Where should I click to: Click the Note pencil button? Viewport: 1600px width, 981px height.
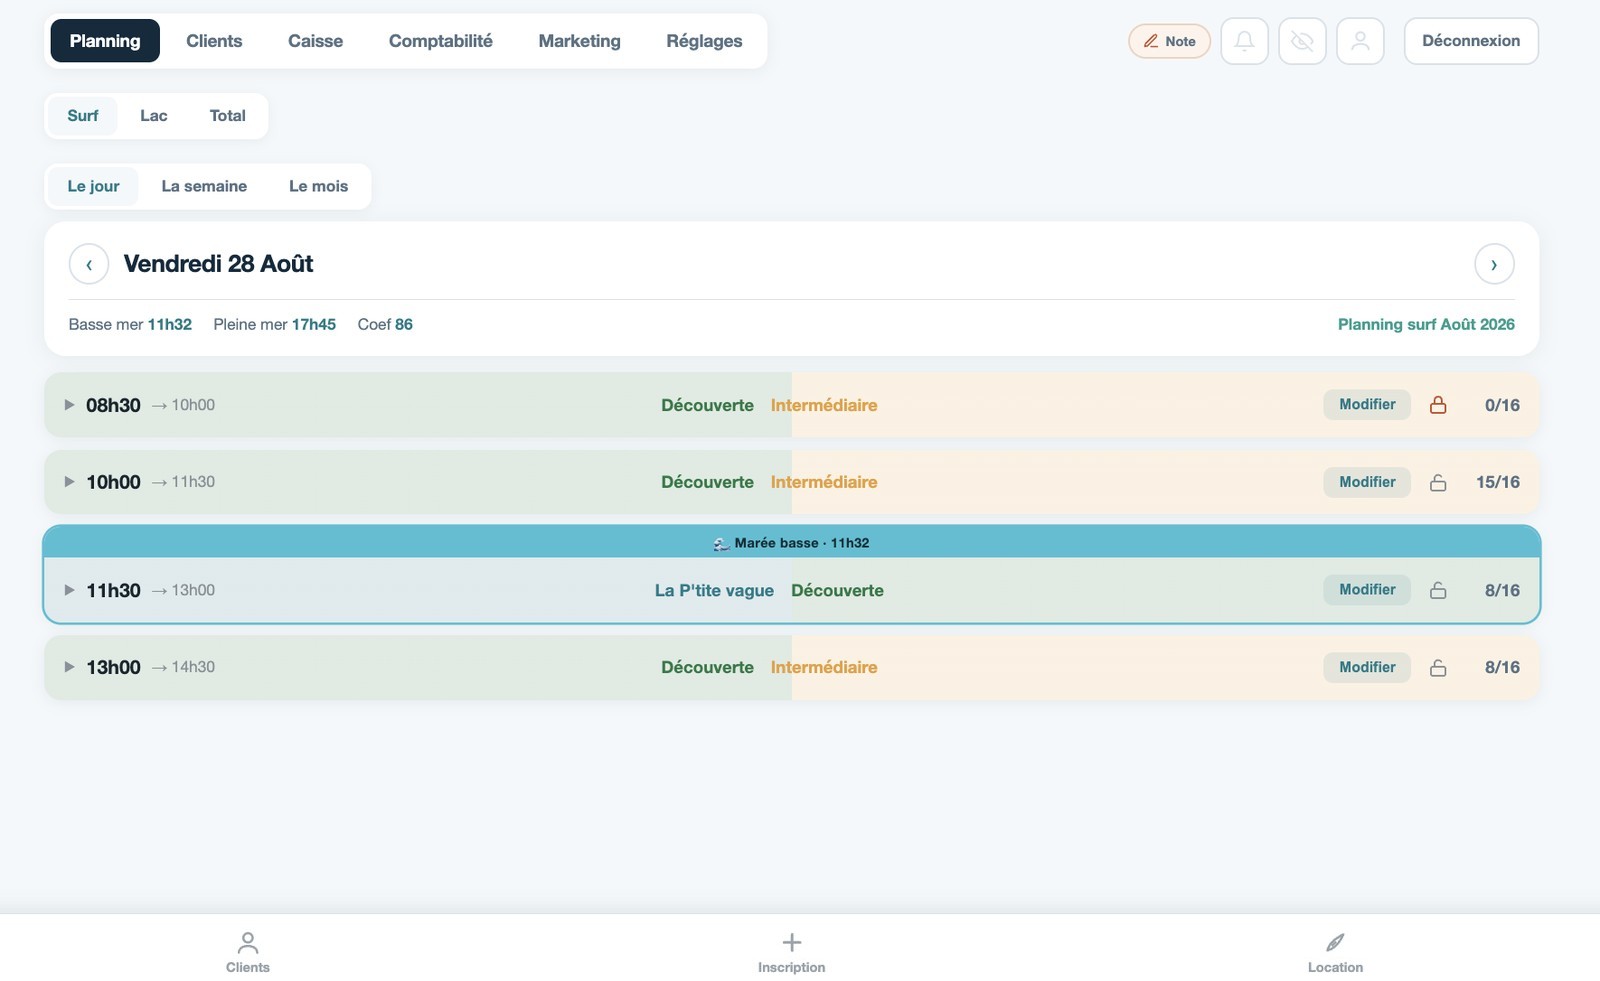tap(1169, 41)
